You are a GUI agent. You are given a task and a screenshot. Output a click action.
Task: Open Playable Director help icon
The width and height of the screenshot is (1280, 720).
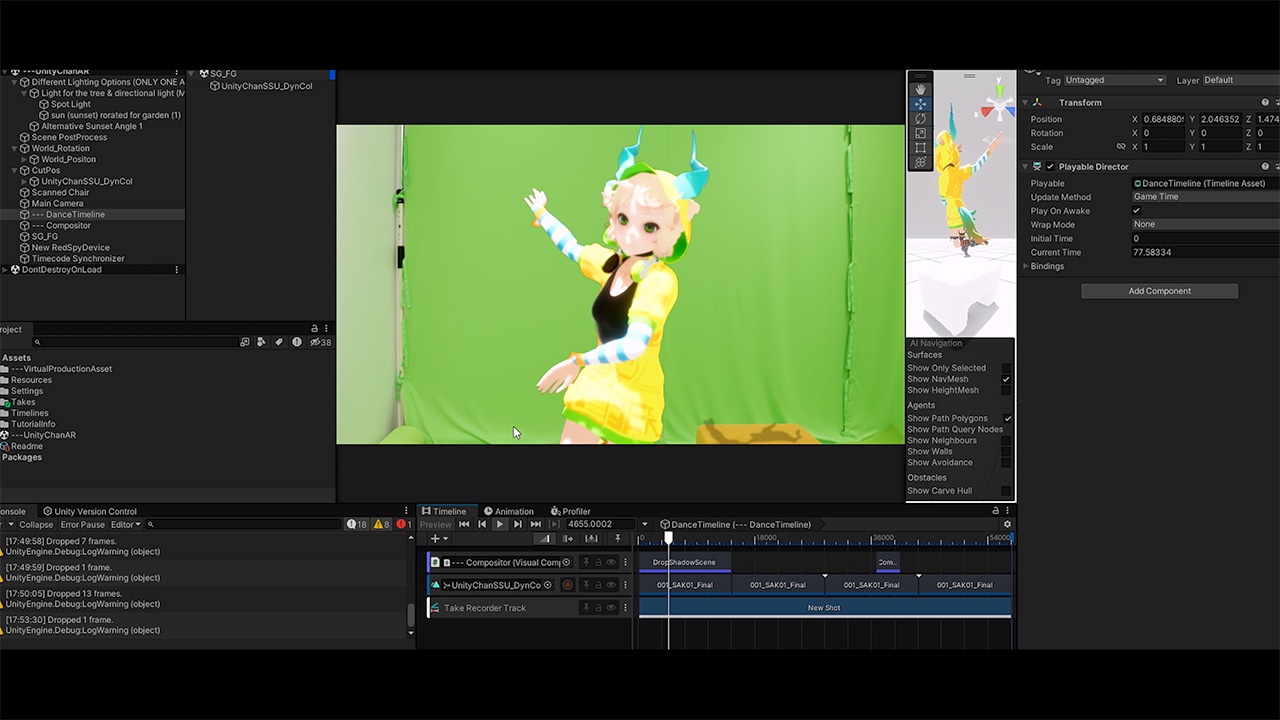tap(1265, 167)
